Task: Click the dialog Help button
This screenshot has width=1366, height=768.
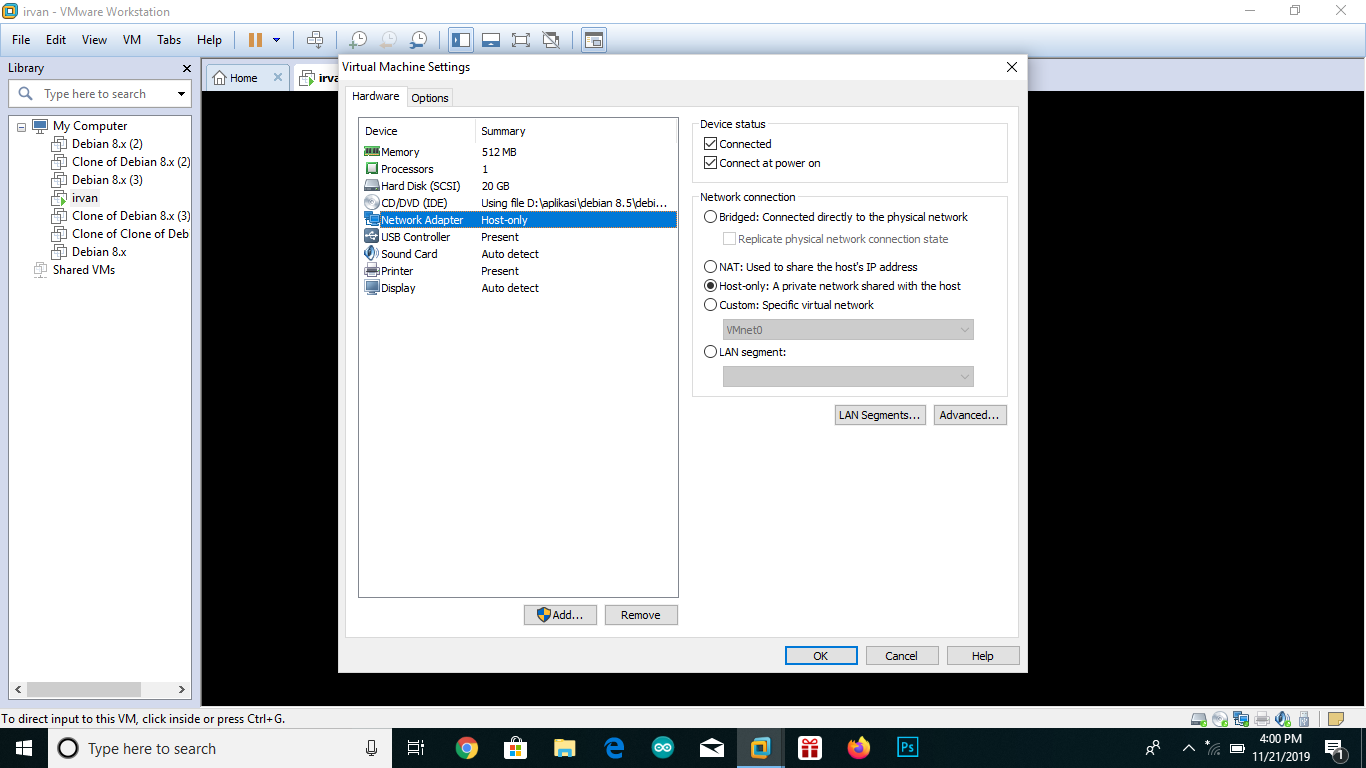Action: (983, 656)
